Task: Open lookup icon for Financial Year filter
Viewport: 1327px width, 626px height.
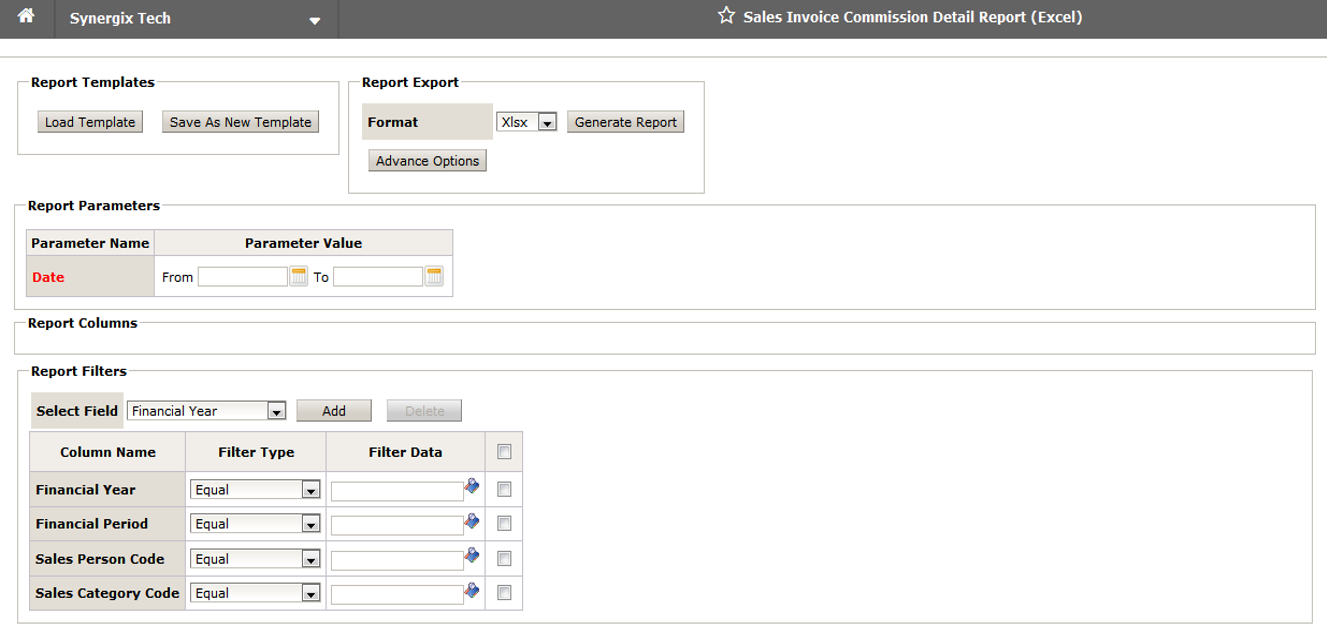Action: click(472, 487)
